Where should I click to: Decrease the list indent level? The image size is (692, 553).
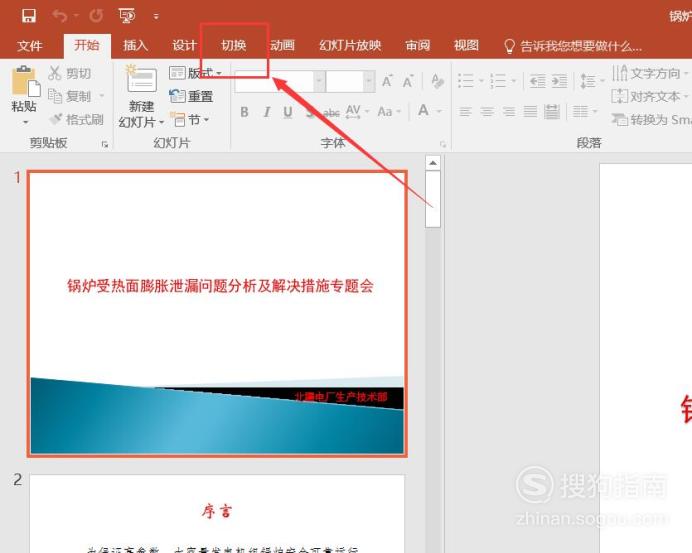point(538,81)
